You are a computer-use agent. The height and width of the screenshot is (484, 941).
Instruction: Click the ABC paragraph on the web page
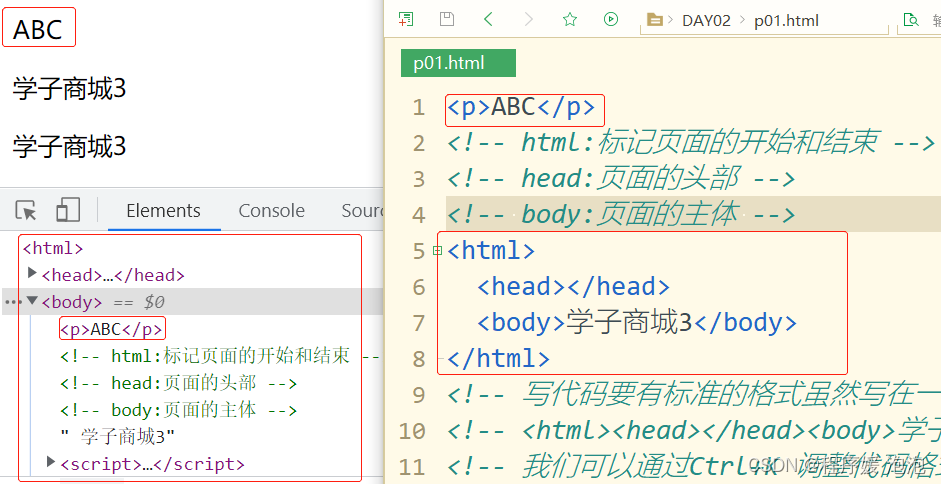coord(38,29)
